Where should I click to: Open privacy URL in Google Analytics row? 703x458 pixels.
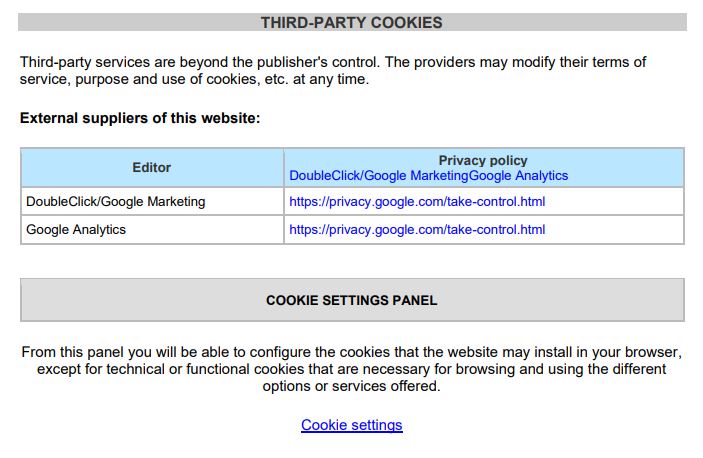(x=417, y=229)
